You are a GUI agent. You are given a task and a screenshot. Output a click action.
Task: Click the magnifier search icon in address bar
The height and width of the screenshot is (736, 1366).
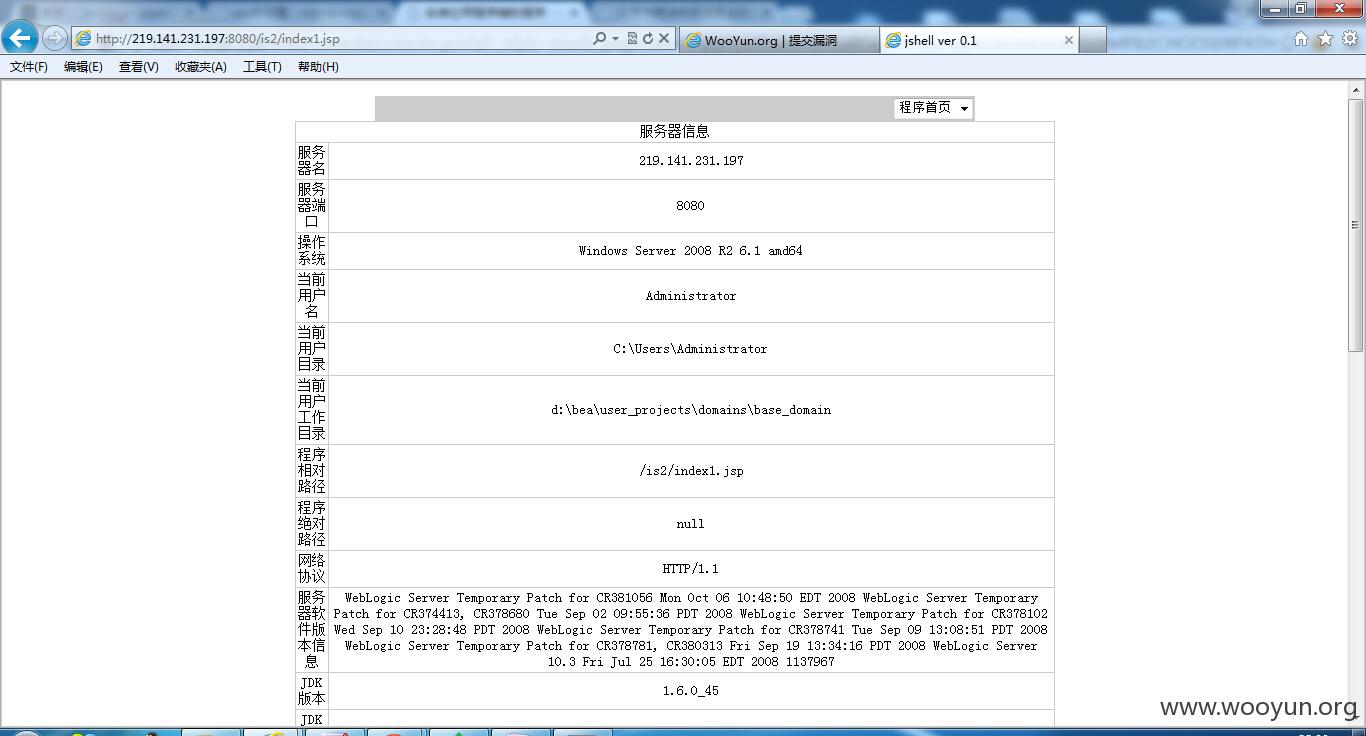599,38
